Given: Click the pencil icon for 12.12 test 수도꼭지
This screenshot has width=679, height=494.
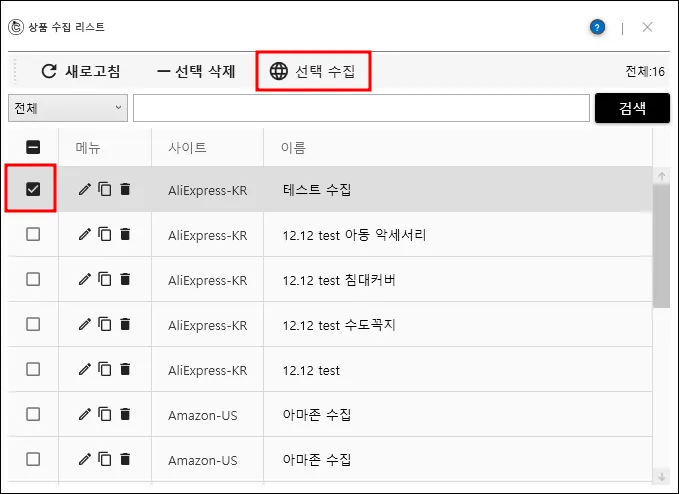Looking at the screenshot, I should [85, 324].
